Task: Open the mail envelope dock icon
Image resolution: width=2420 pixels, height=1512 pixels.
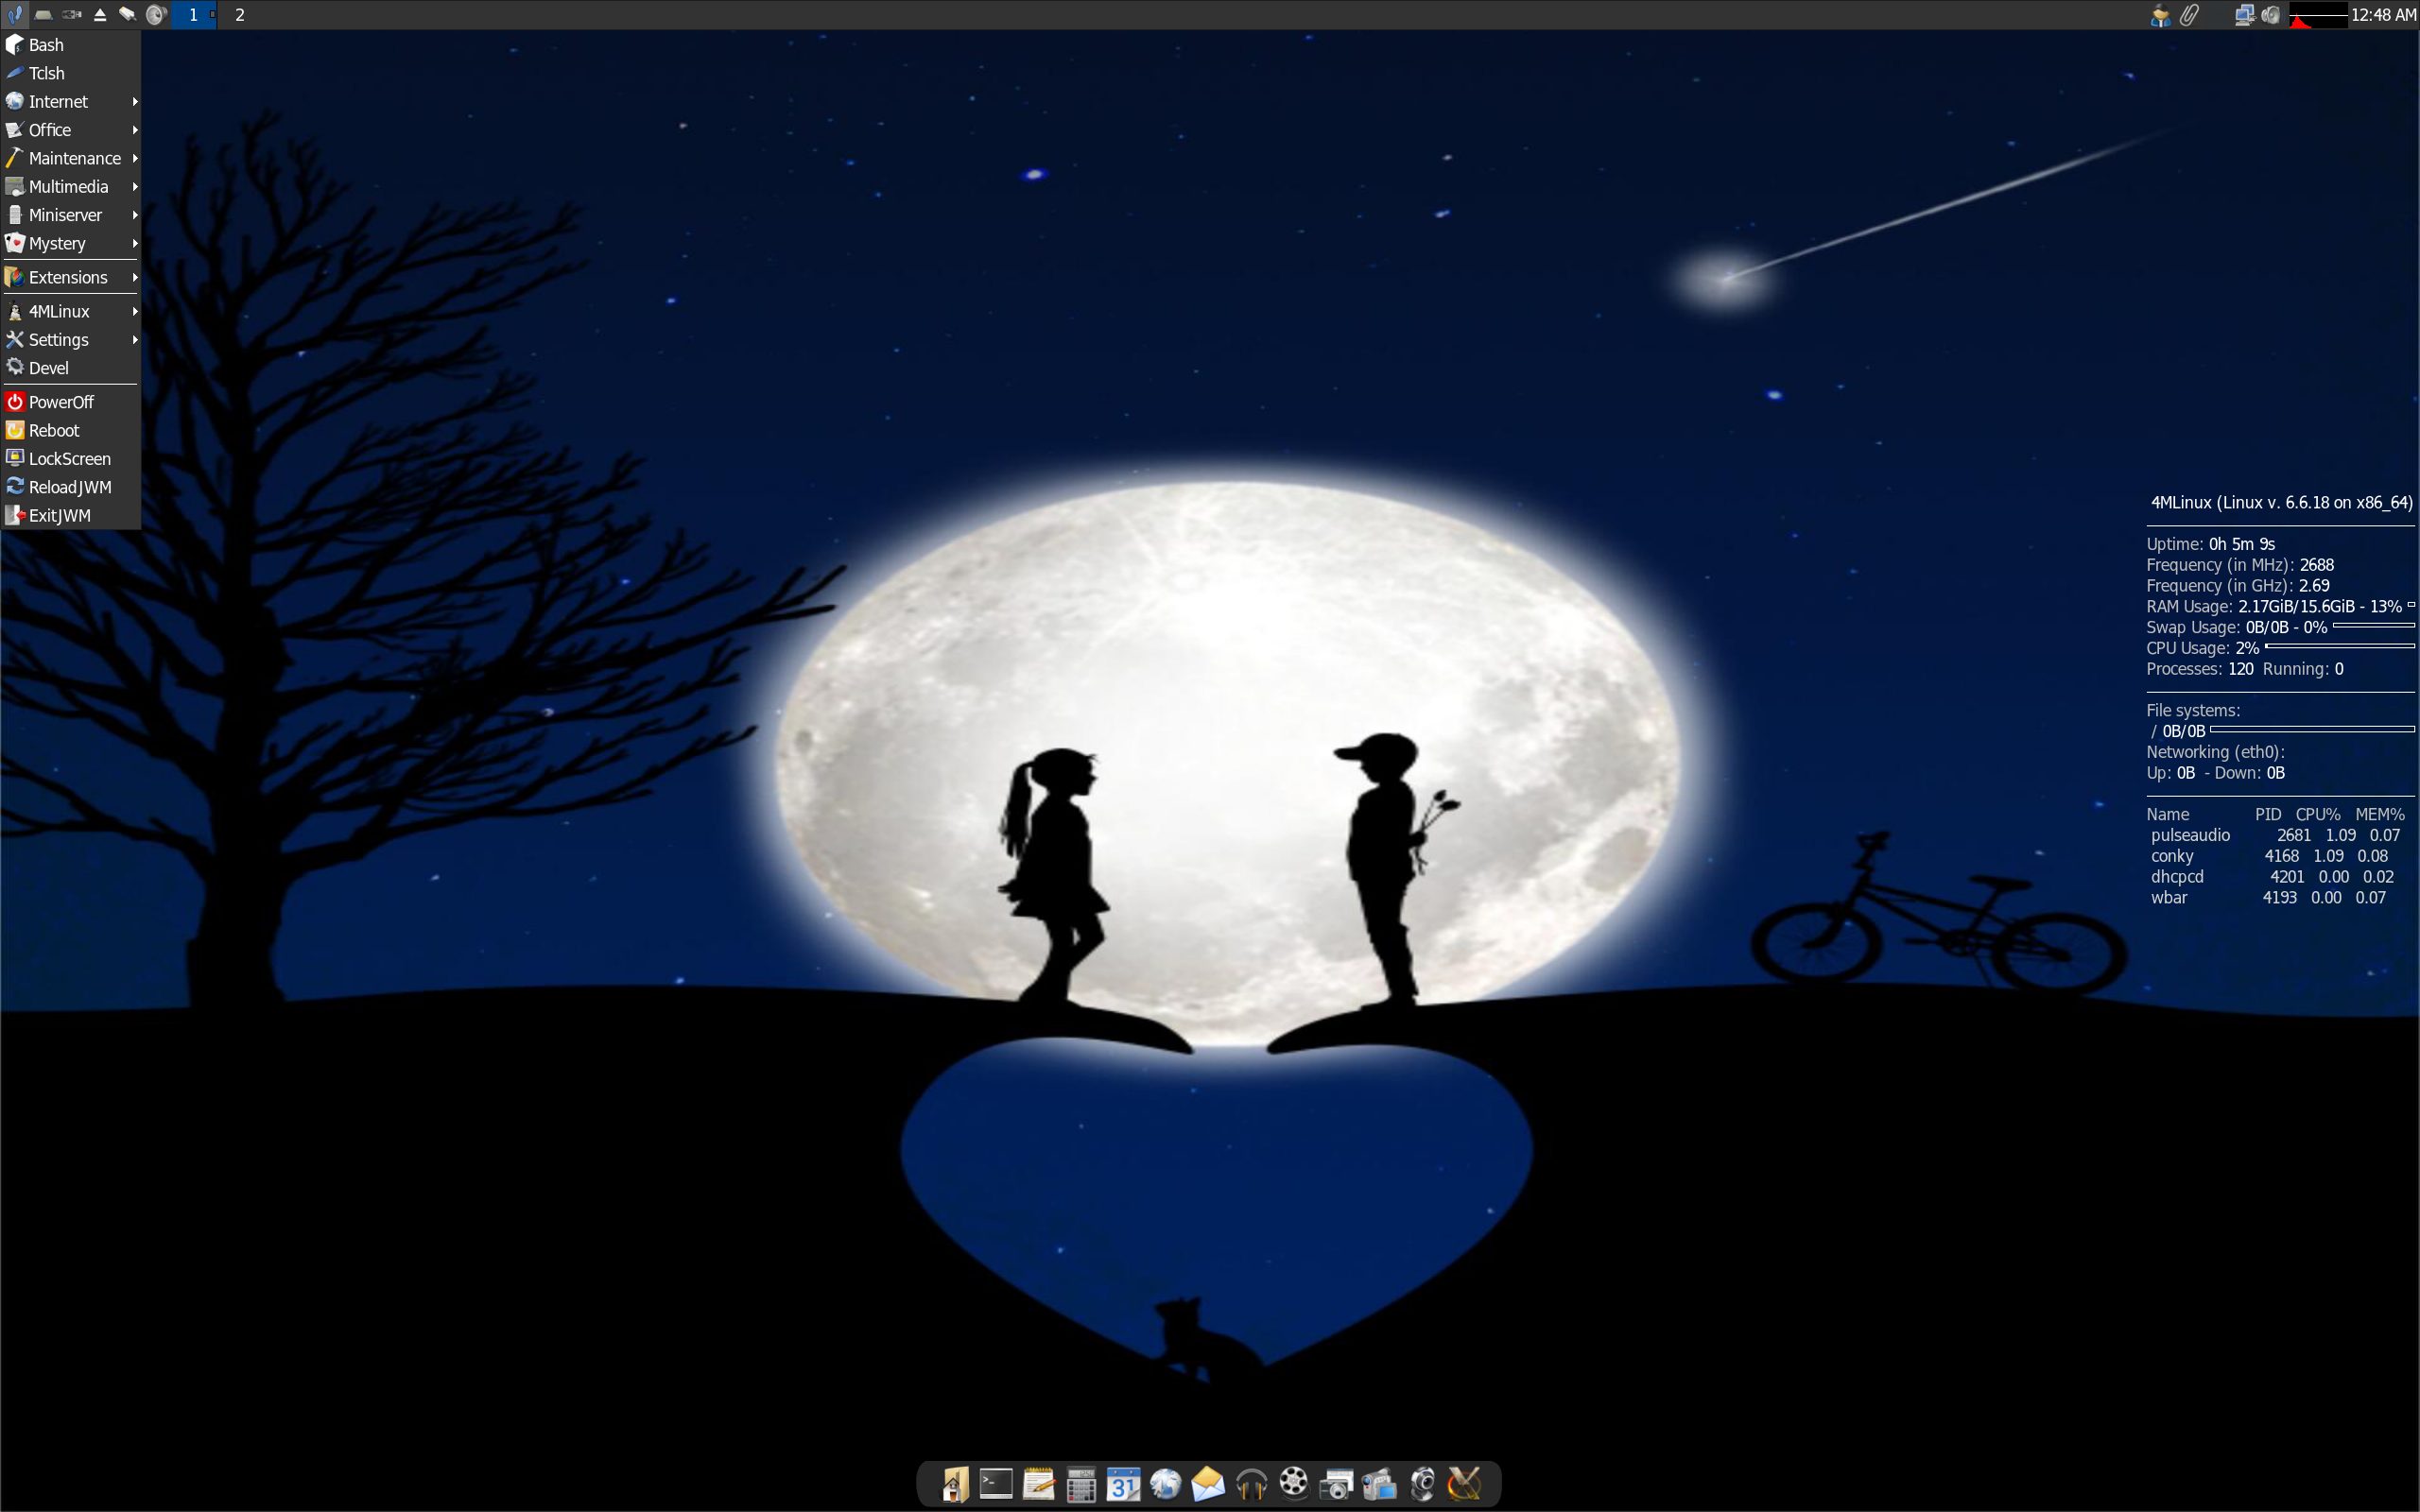Action: click(x=1208, y=1484)
